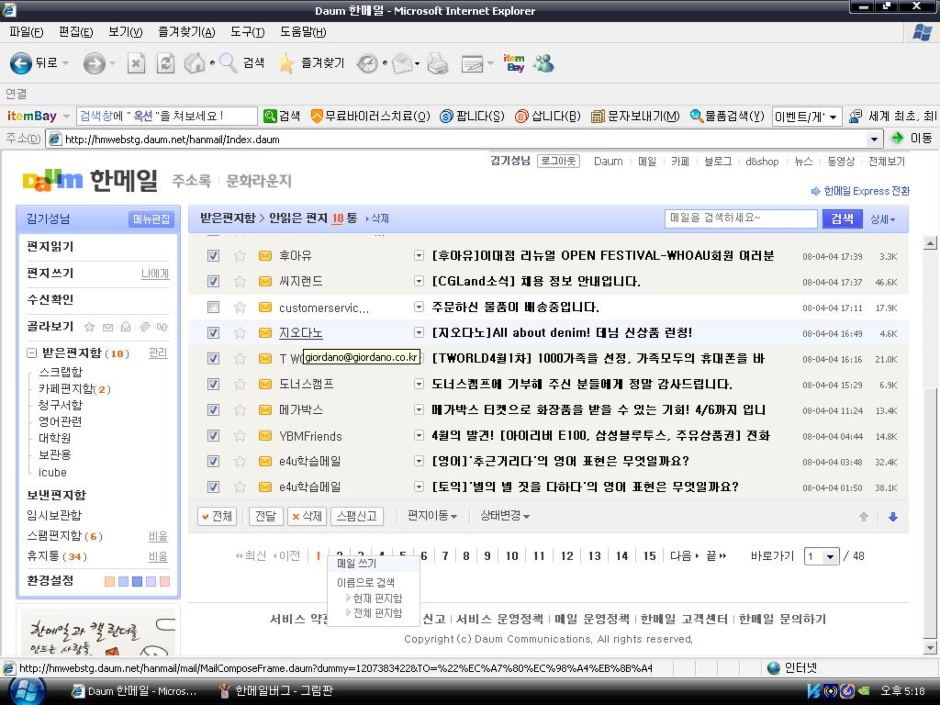Open the 한메일 Express 전환 link
This screenshot has width=940, height=705.
[x=860, y=191]
